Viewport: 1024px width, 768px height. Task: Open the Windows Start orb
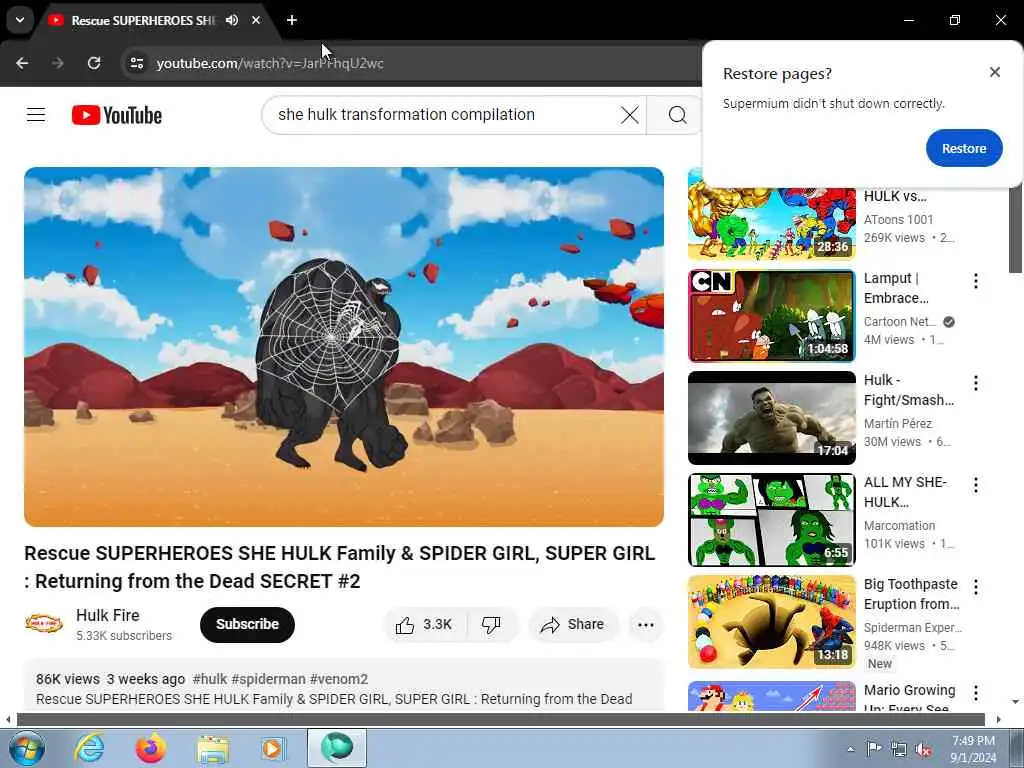26,748
